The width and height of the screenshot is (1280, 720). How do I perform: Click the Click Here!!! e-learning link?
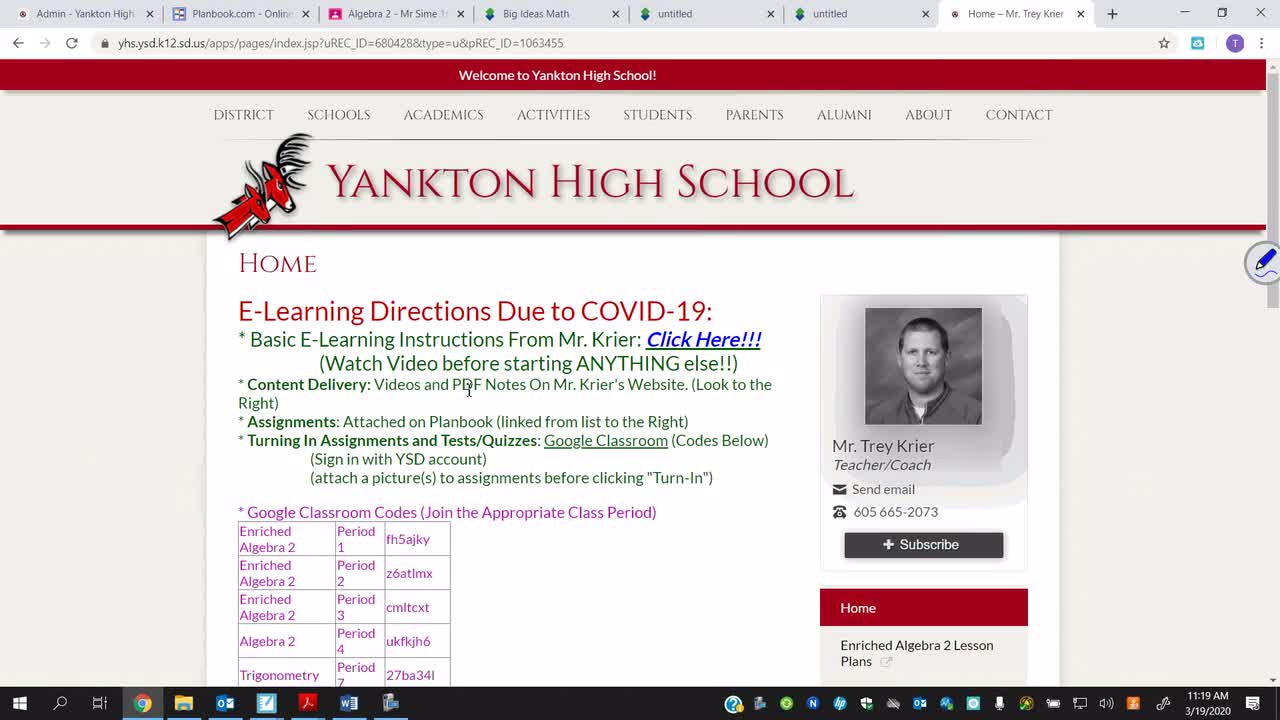703,339
